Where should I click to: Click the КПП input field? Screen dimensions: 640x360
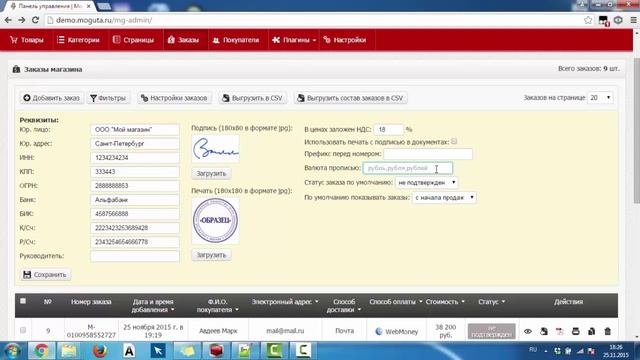click(x=135, y=172)
